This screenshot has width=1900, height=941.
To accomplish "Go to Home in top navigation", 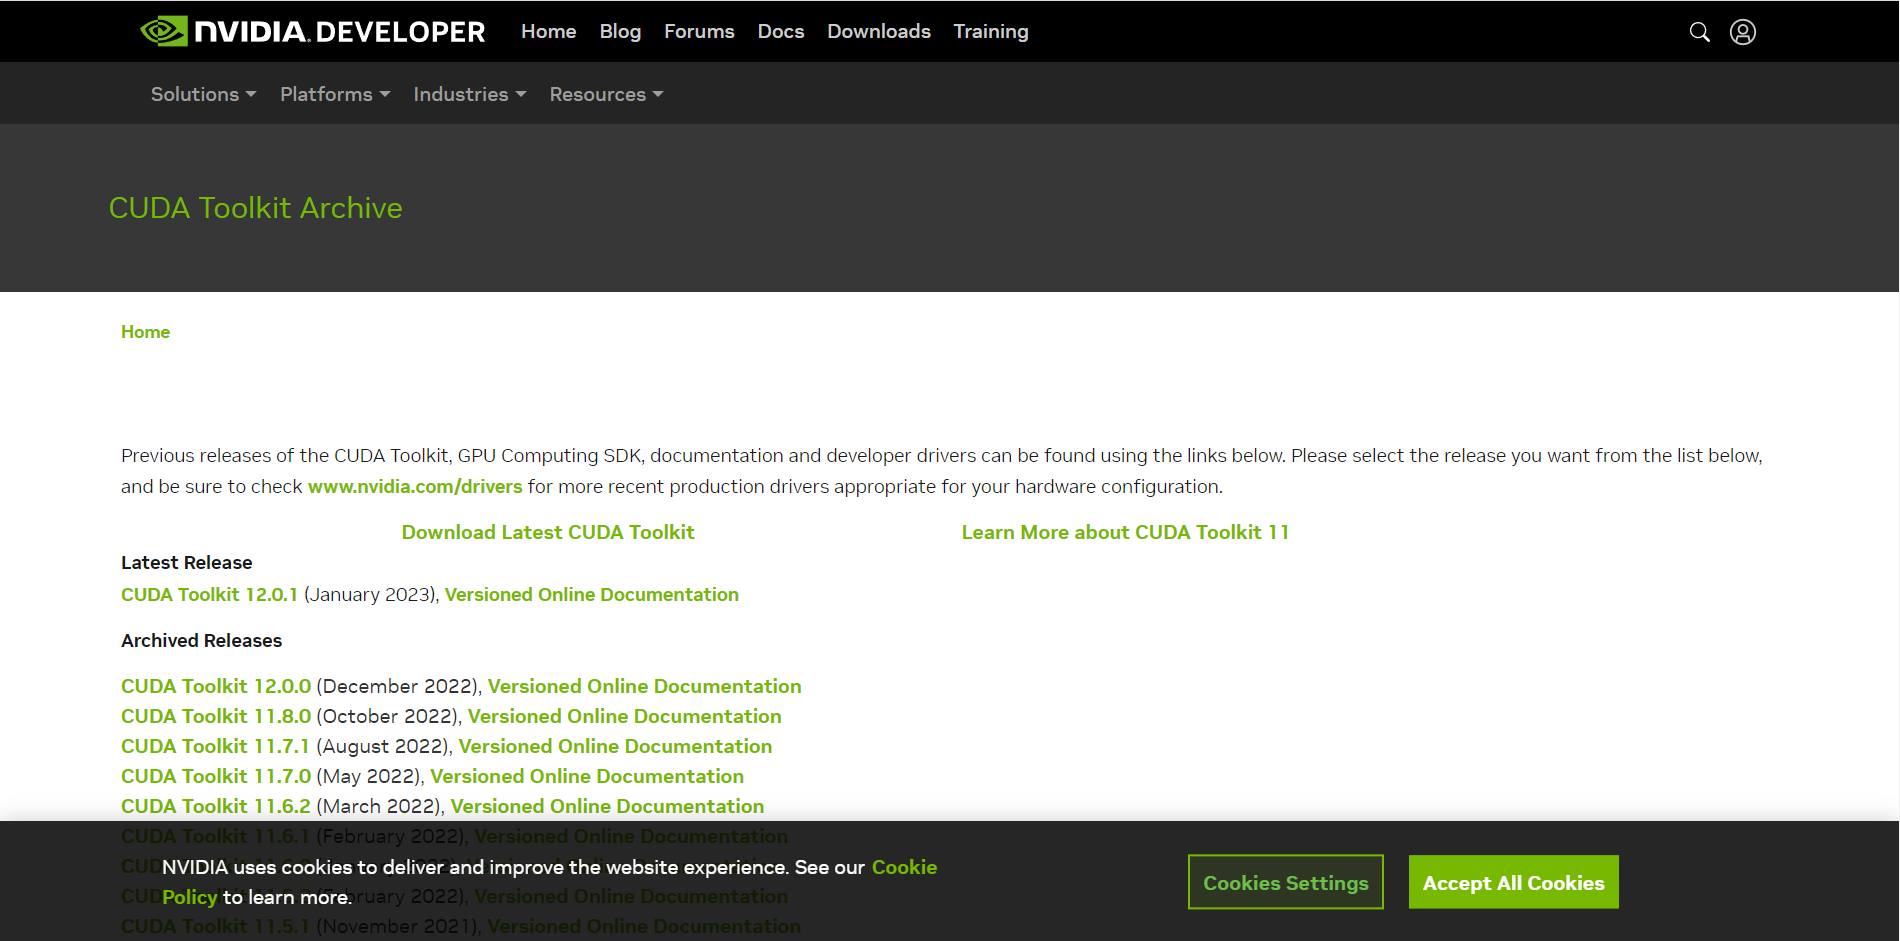I will click(548, 31).
